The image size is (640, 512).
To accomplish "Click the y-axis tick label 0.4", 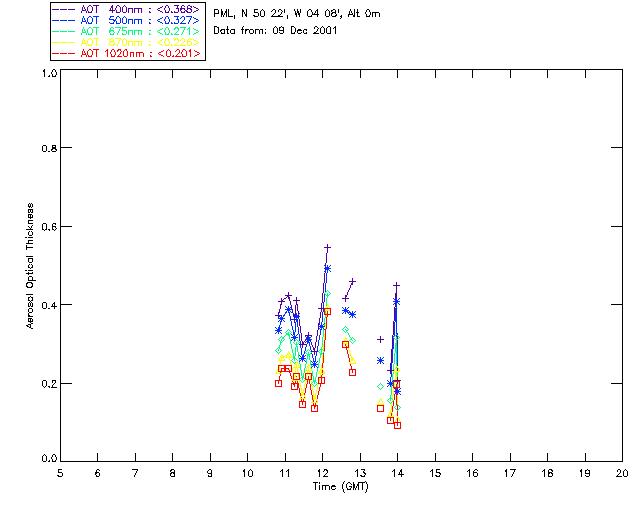I will pos(49,305).
